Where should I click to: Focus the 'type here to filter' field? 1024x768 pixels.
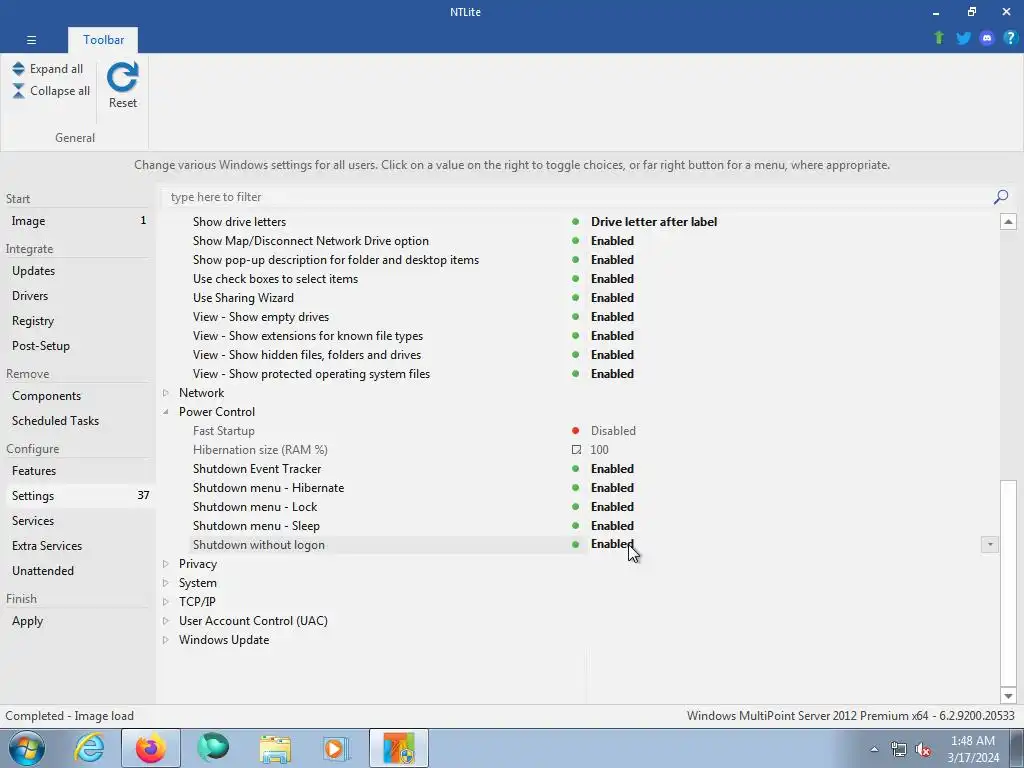pyautogui.click(x=578, y=197)
